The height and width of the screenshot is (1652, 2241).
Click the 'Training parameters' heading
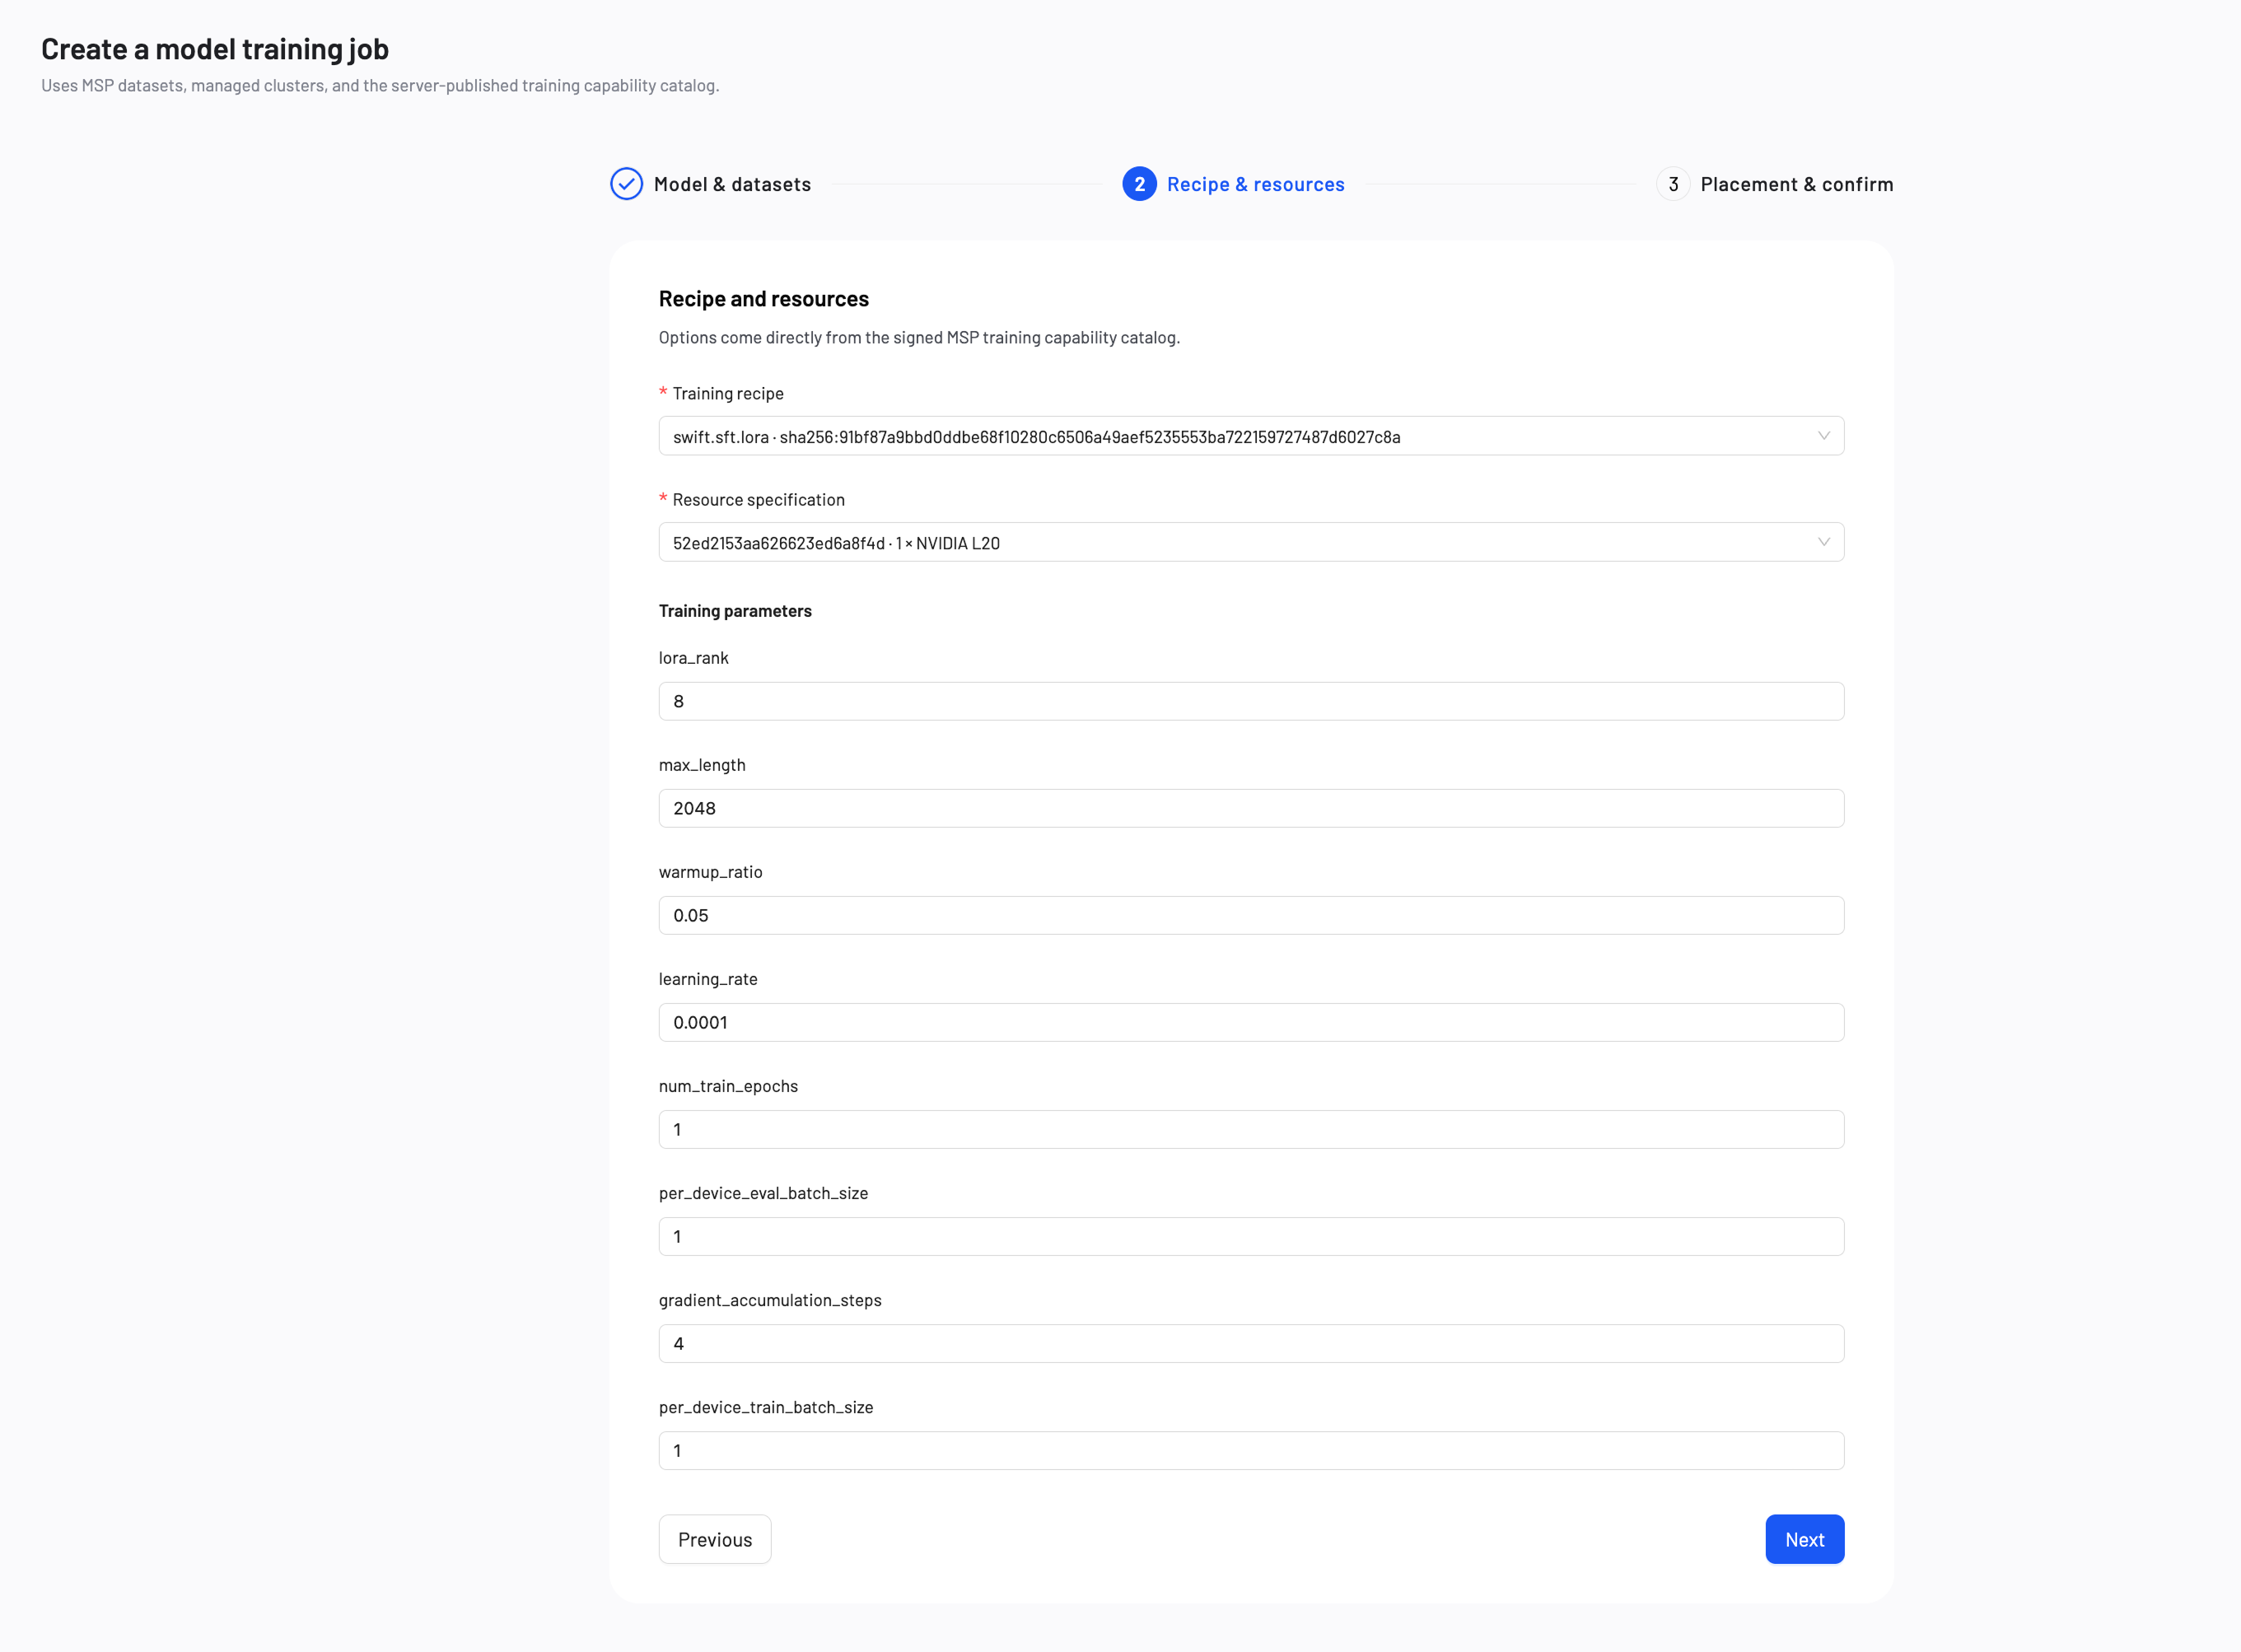(735, 611)
